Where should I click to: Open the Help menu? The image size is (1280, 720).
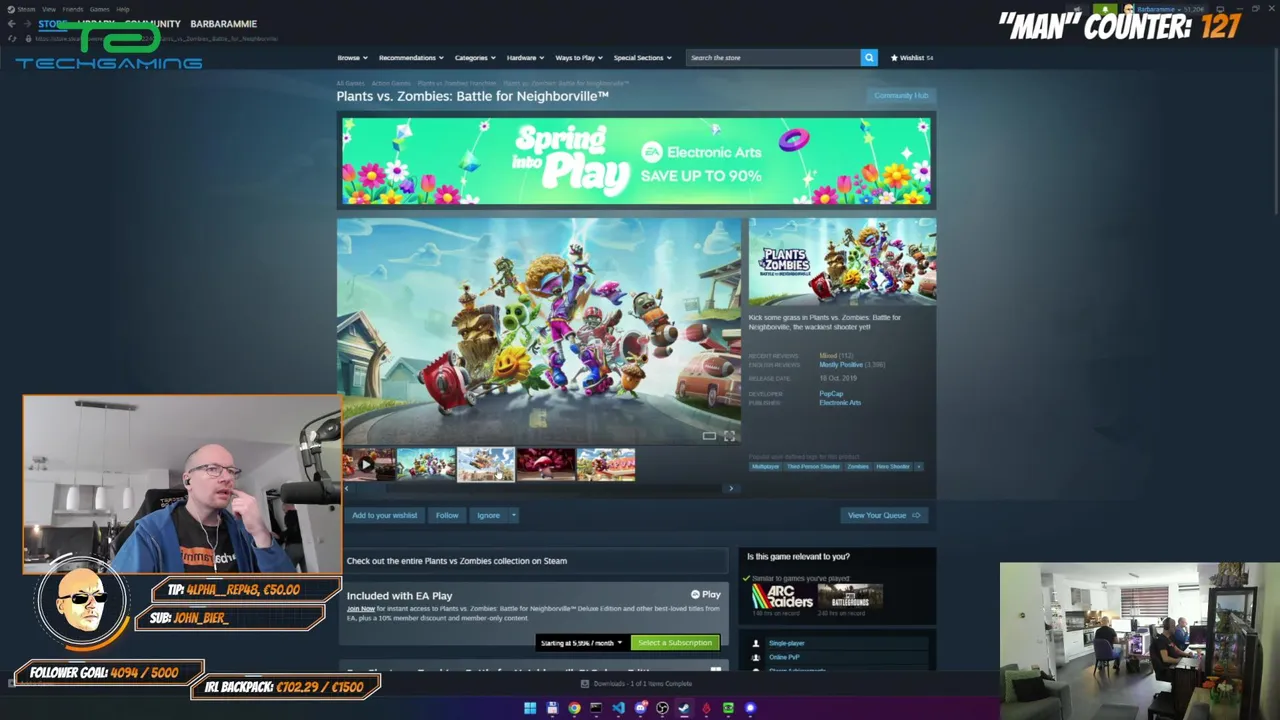[x=122, y=9]
